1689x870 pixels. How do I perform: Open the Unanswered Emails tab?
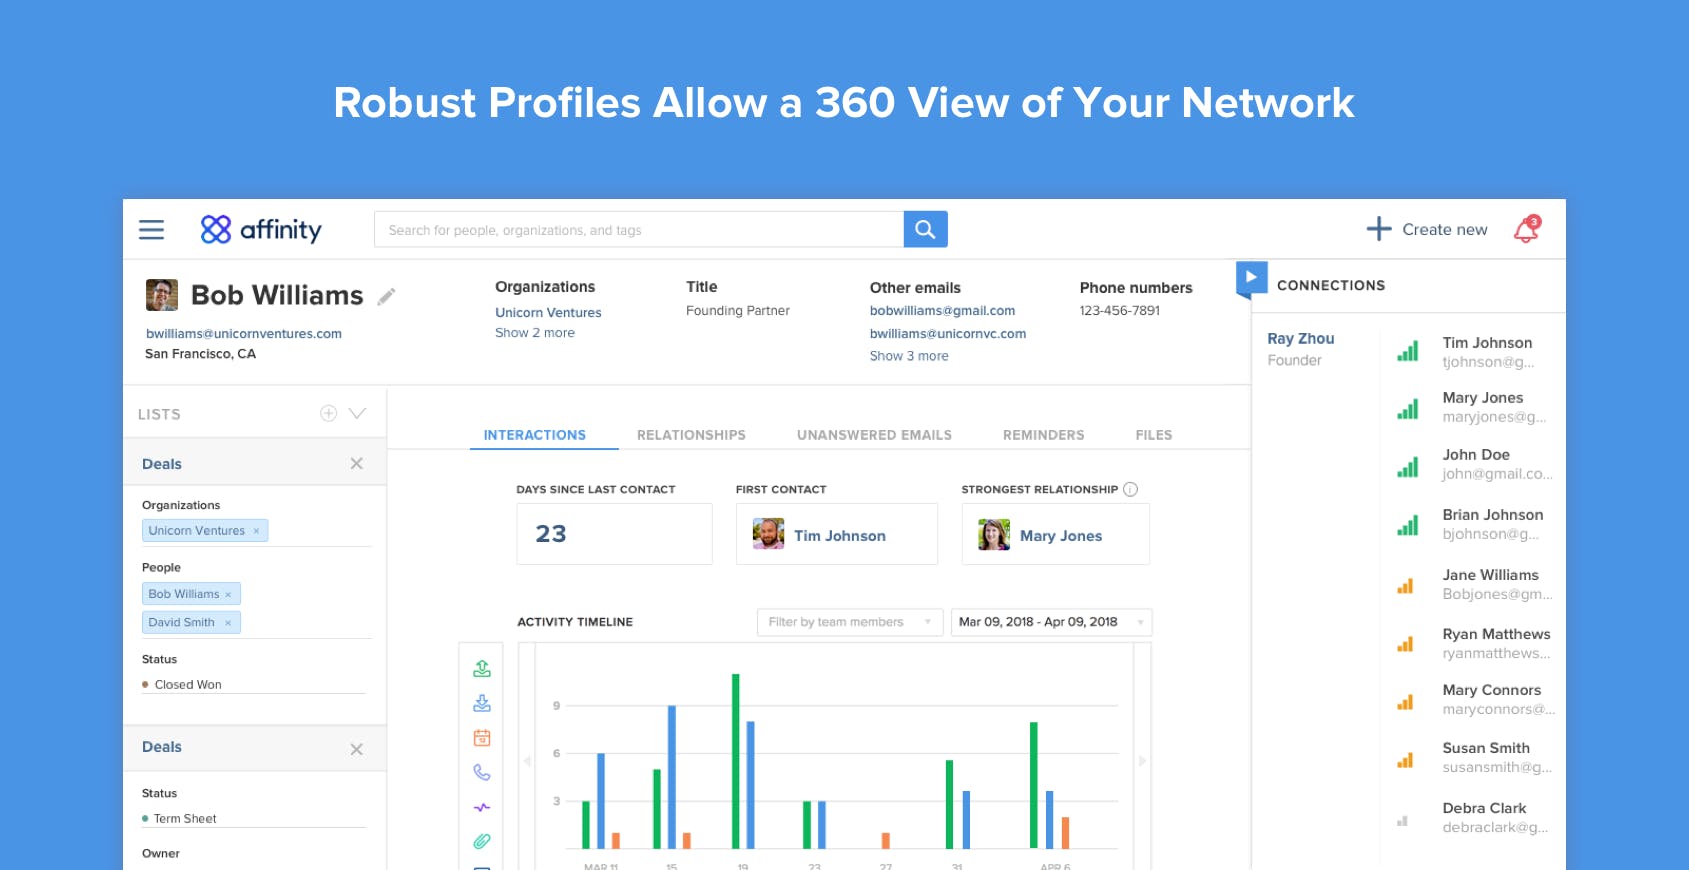click(x=874, y=435)
